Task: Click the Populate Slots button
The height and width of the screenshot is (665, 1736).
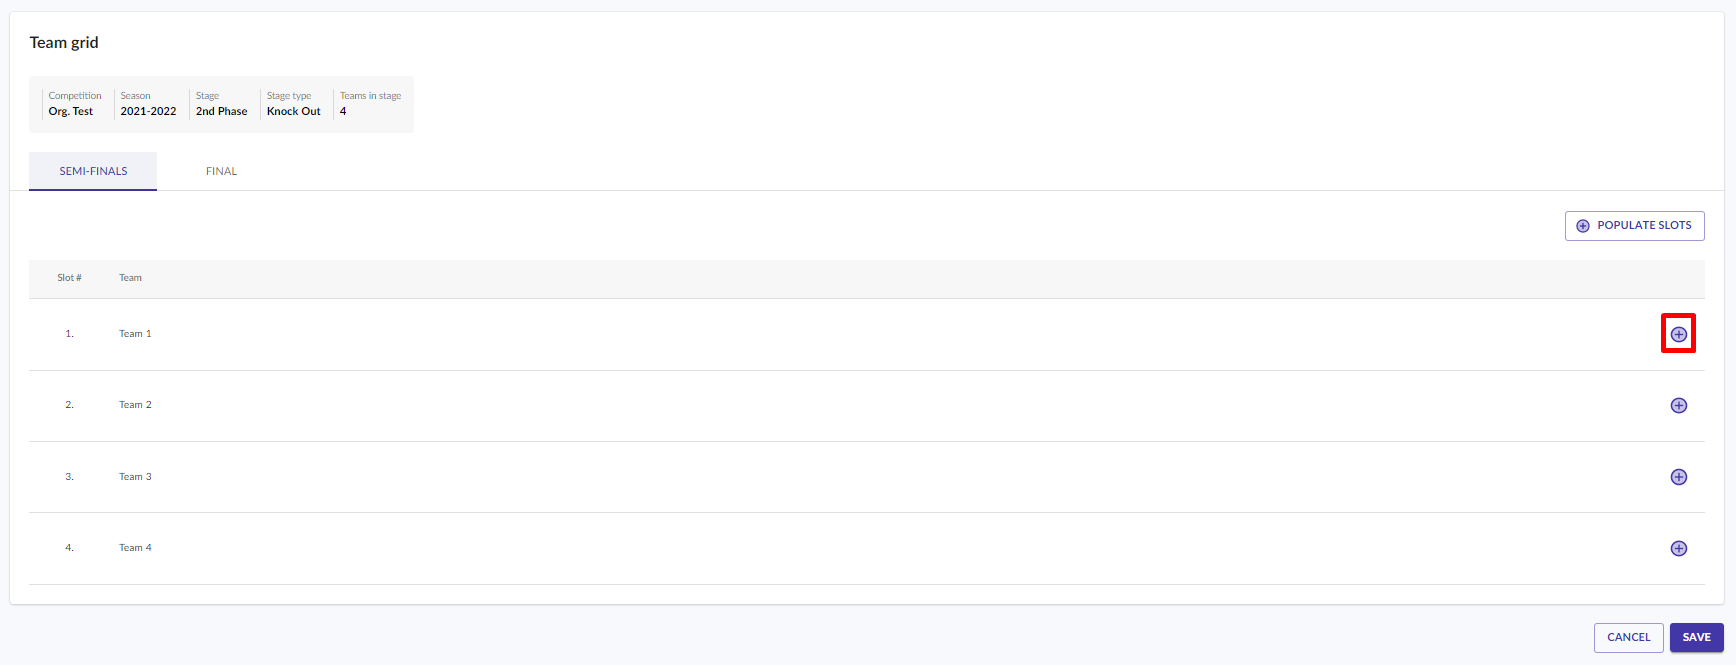Action: point(1634,226)
